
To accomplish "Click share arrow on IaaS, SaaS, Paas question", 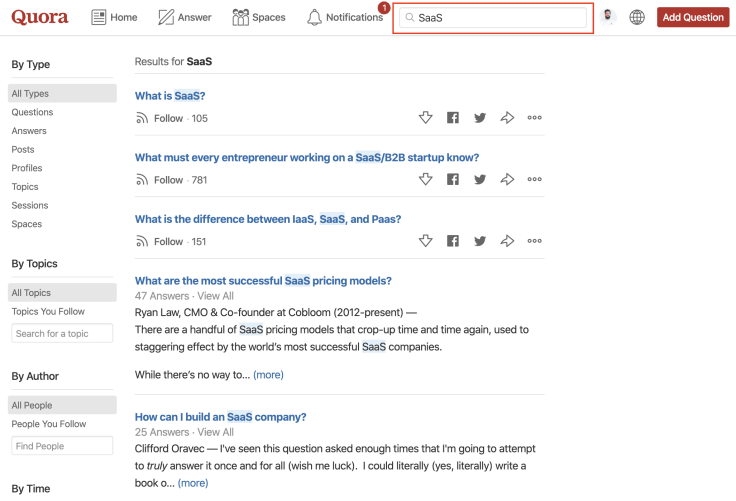I will pyautogui.click(x=507, y=241).
